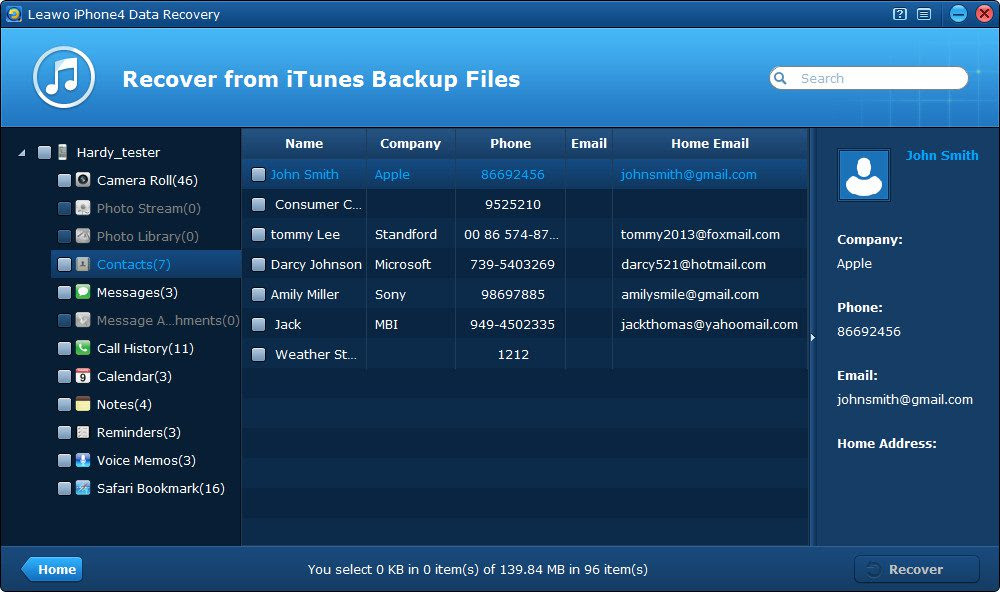The width and height of the screenshot is (1000, 592).
Task: Click the yellow Notes icon
Action: coord(83,404)
